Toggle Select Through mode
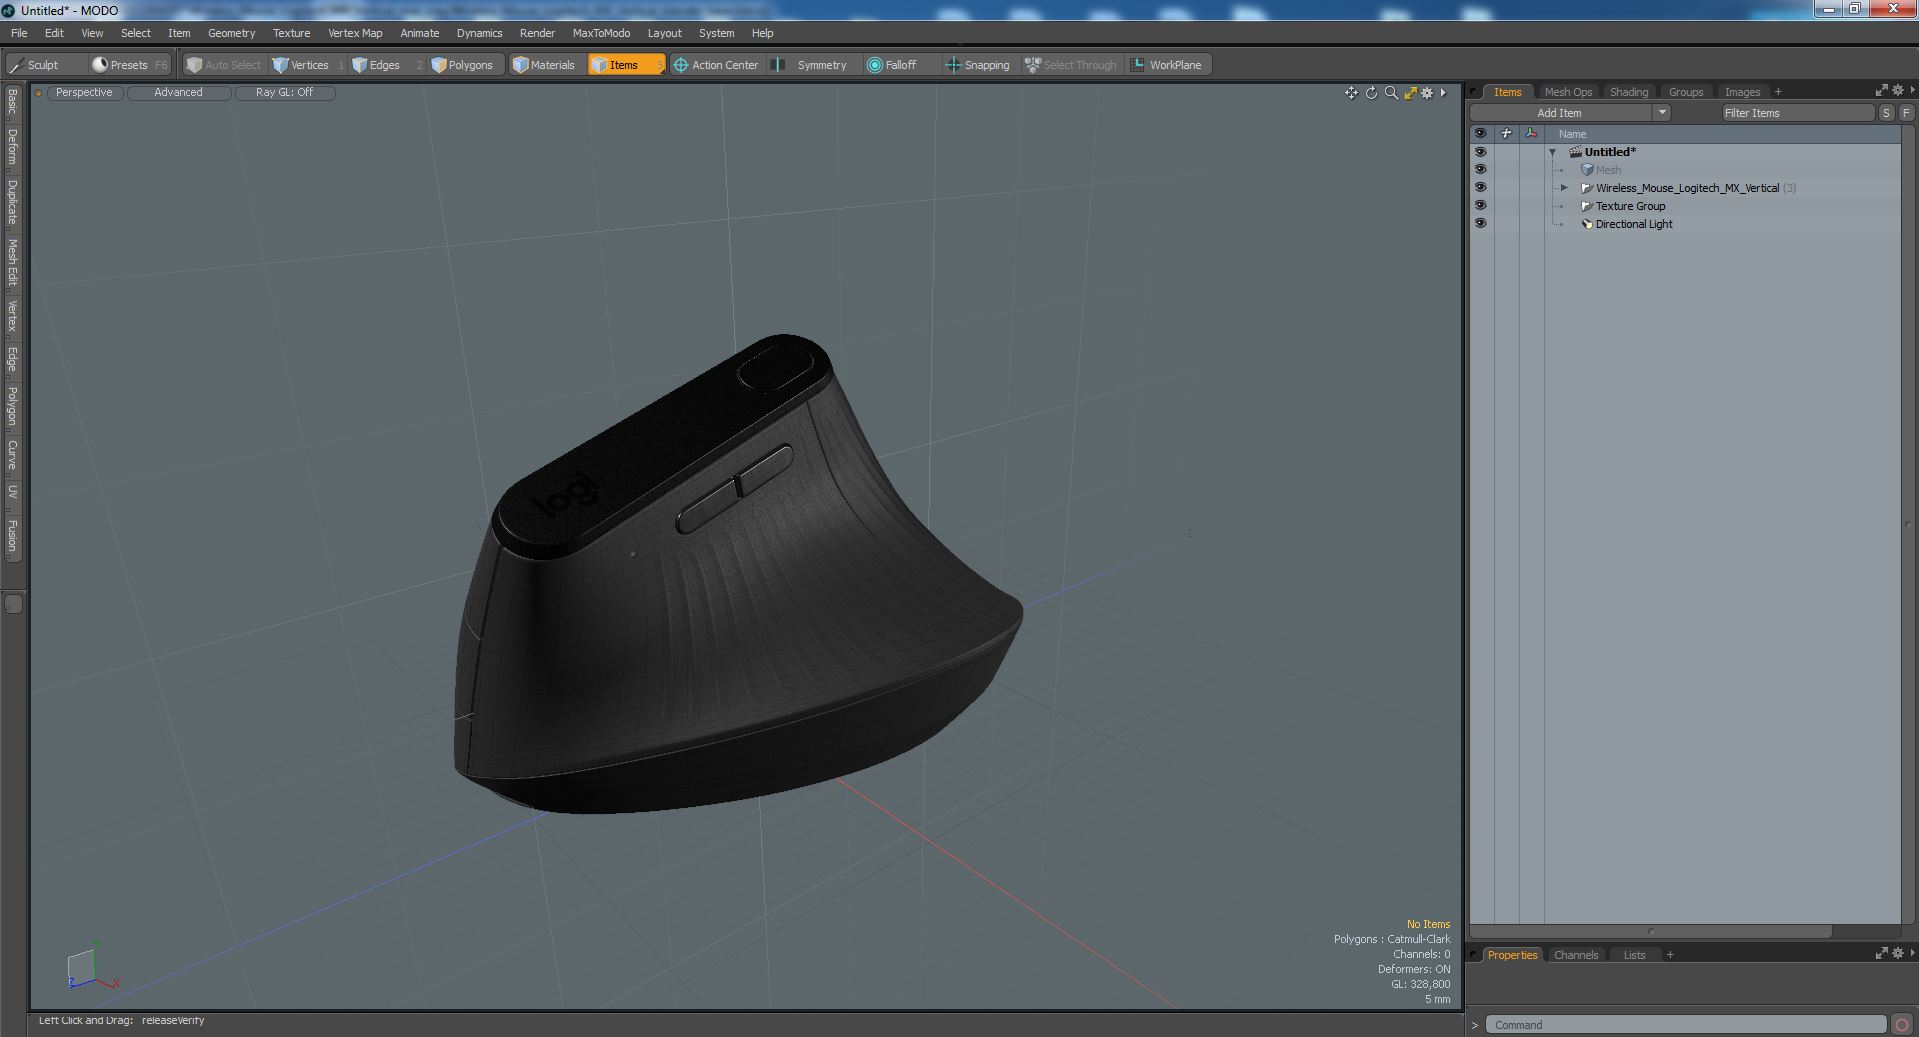The height and width of the screenshot is (1037, 1919). point(1071,65)
